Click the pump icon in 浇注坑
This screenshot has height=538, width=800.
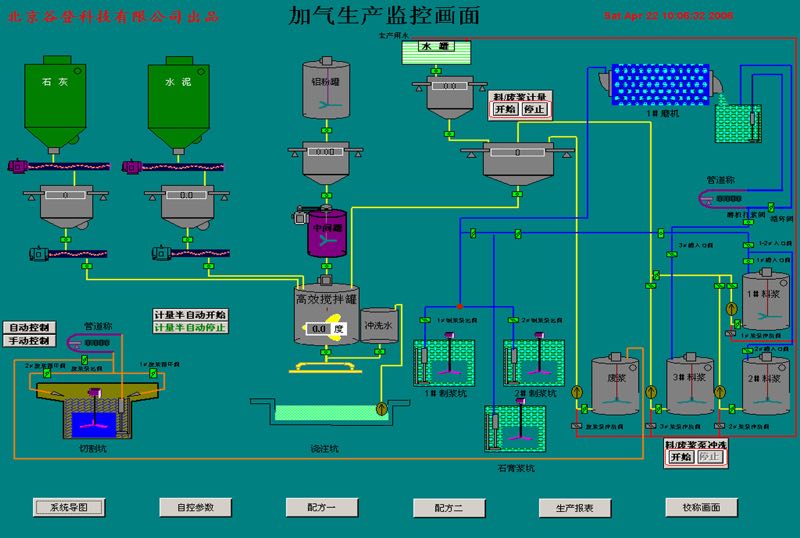[x=380, y=408]
